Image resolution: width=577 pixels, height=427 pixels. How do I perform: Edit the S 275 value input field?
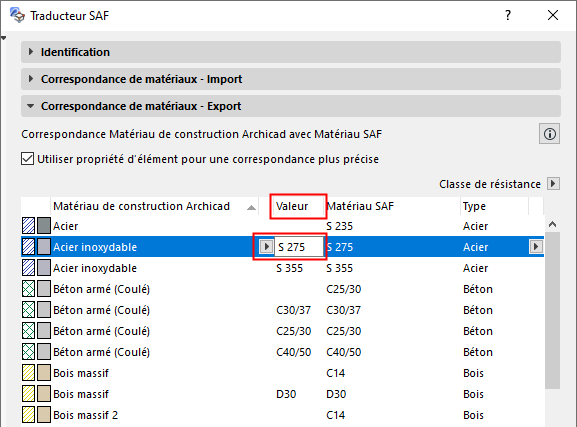299,247
